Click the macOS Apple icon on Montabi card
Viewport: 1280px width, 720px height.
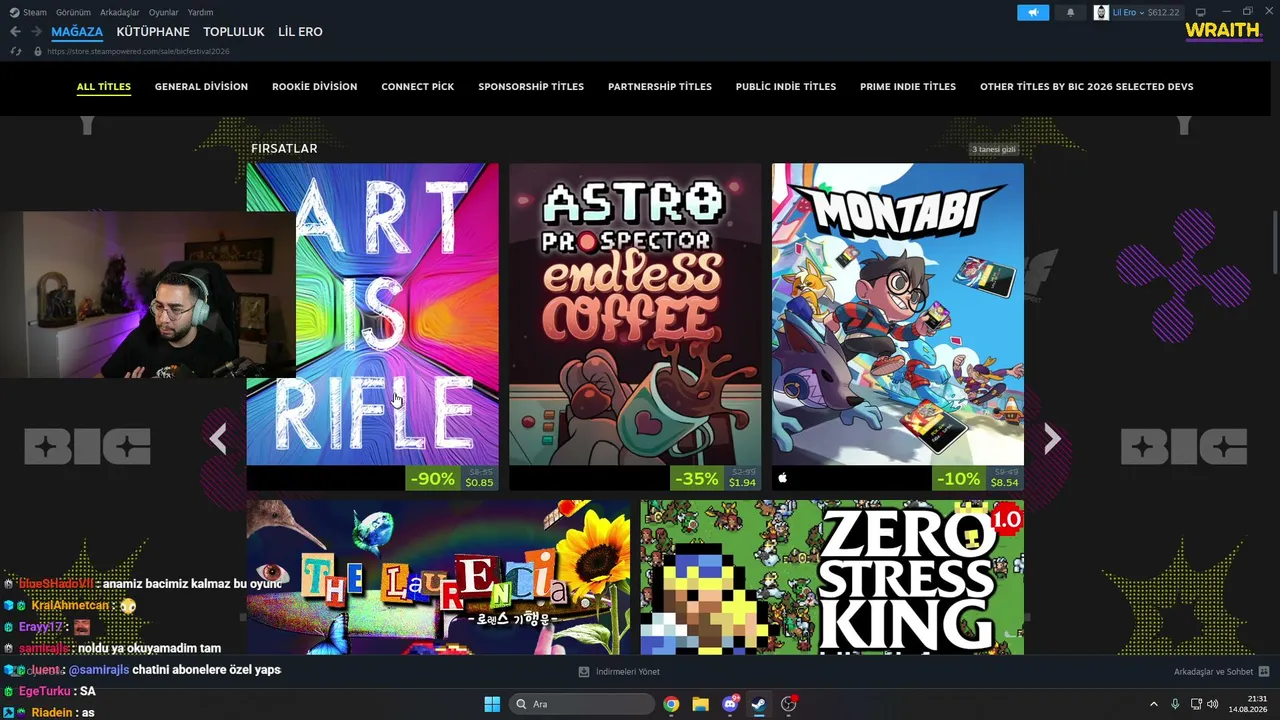click(x=782, y=478)
